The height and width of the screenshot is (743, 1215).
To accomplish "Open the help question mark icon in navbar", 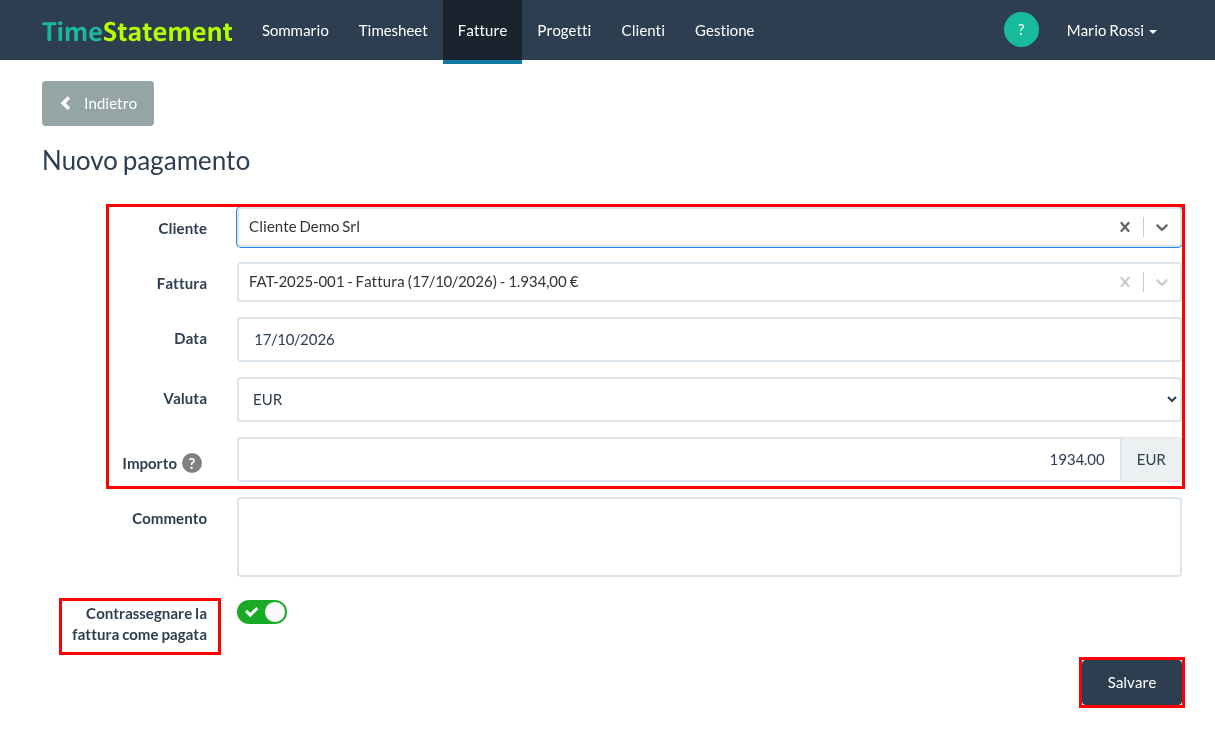I will coord(1021,30).
